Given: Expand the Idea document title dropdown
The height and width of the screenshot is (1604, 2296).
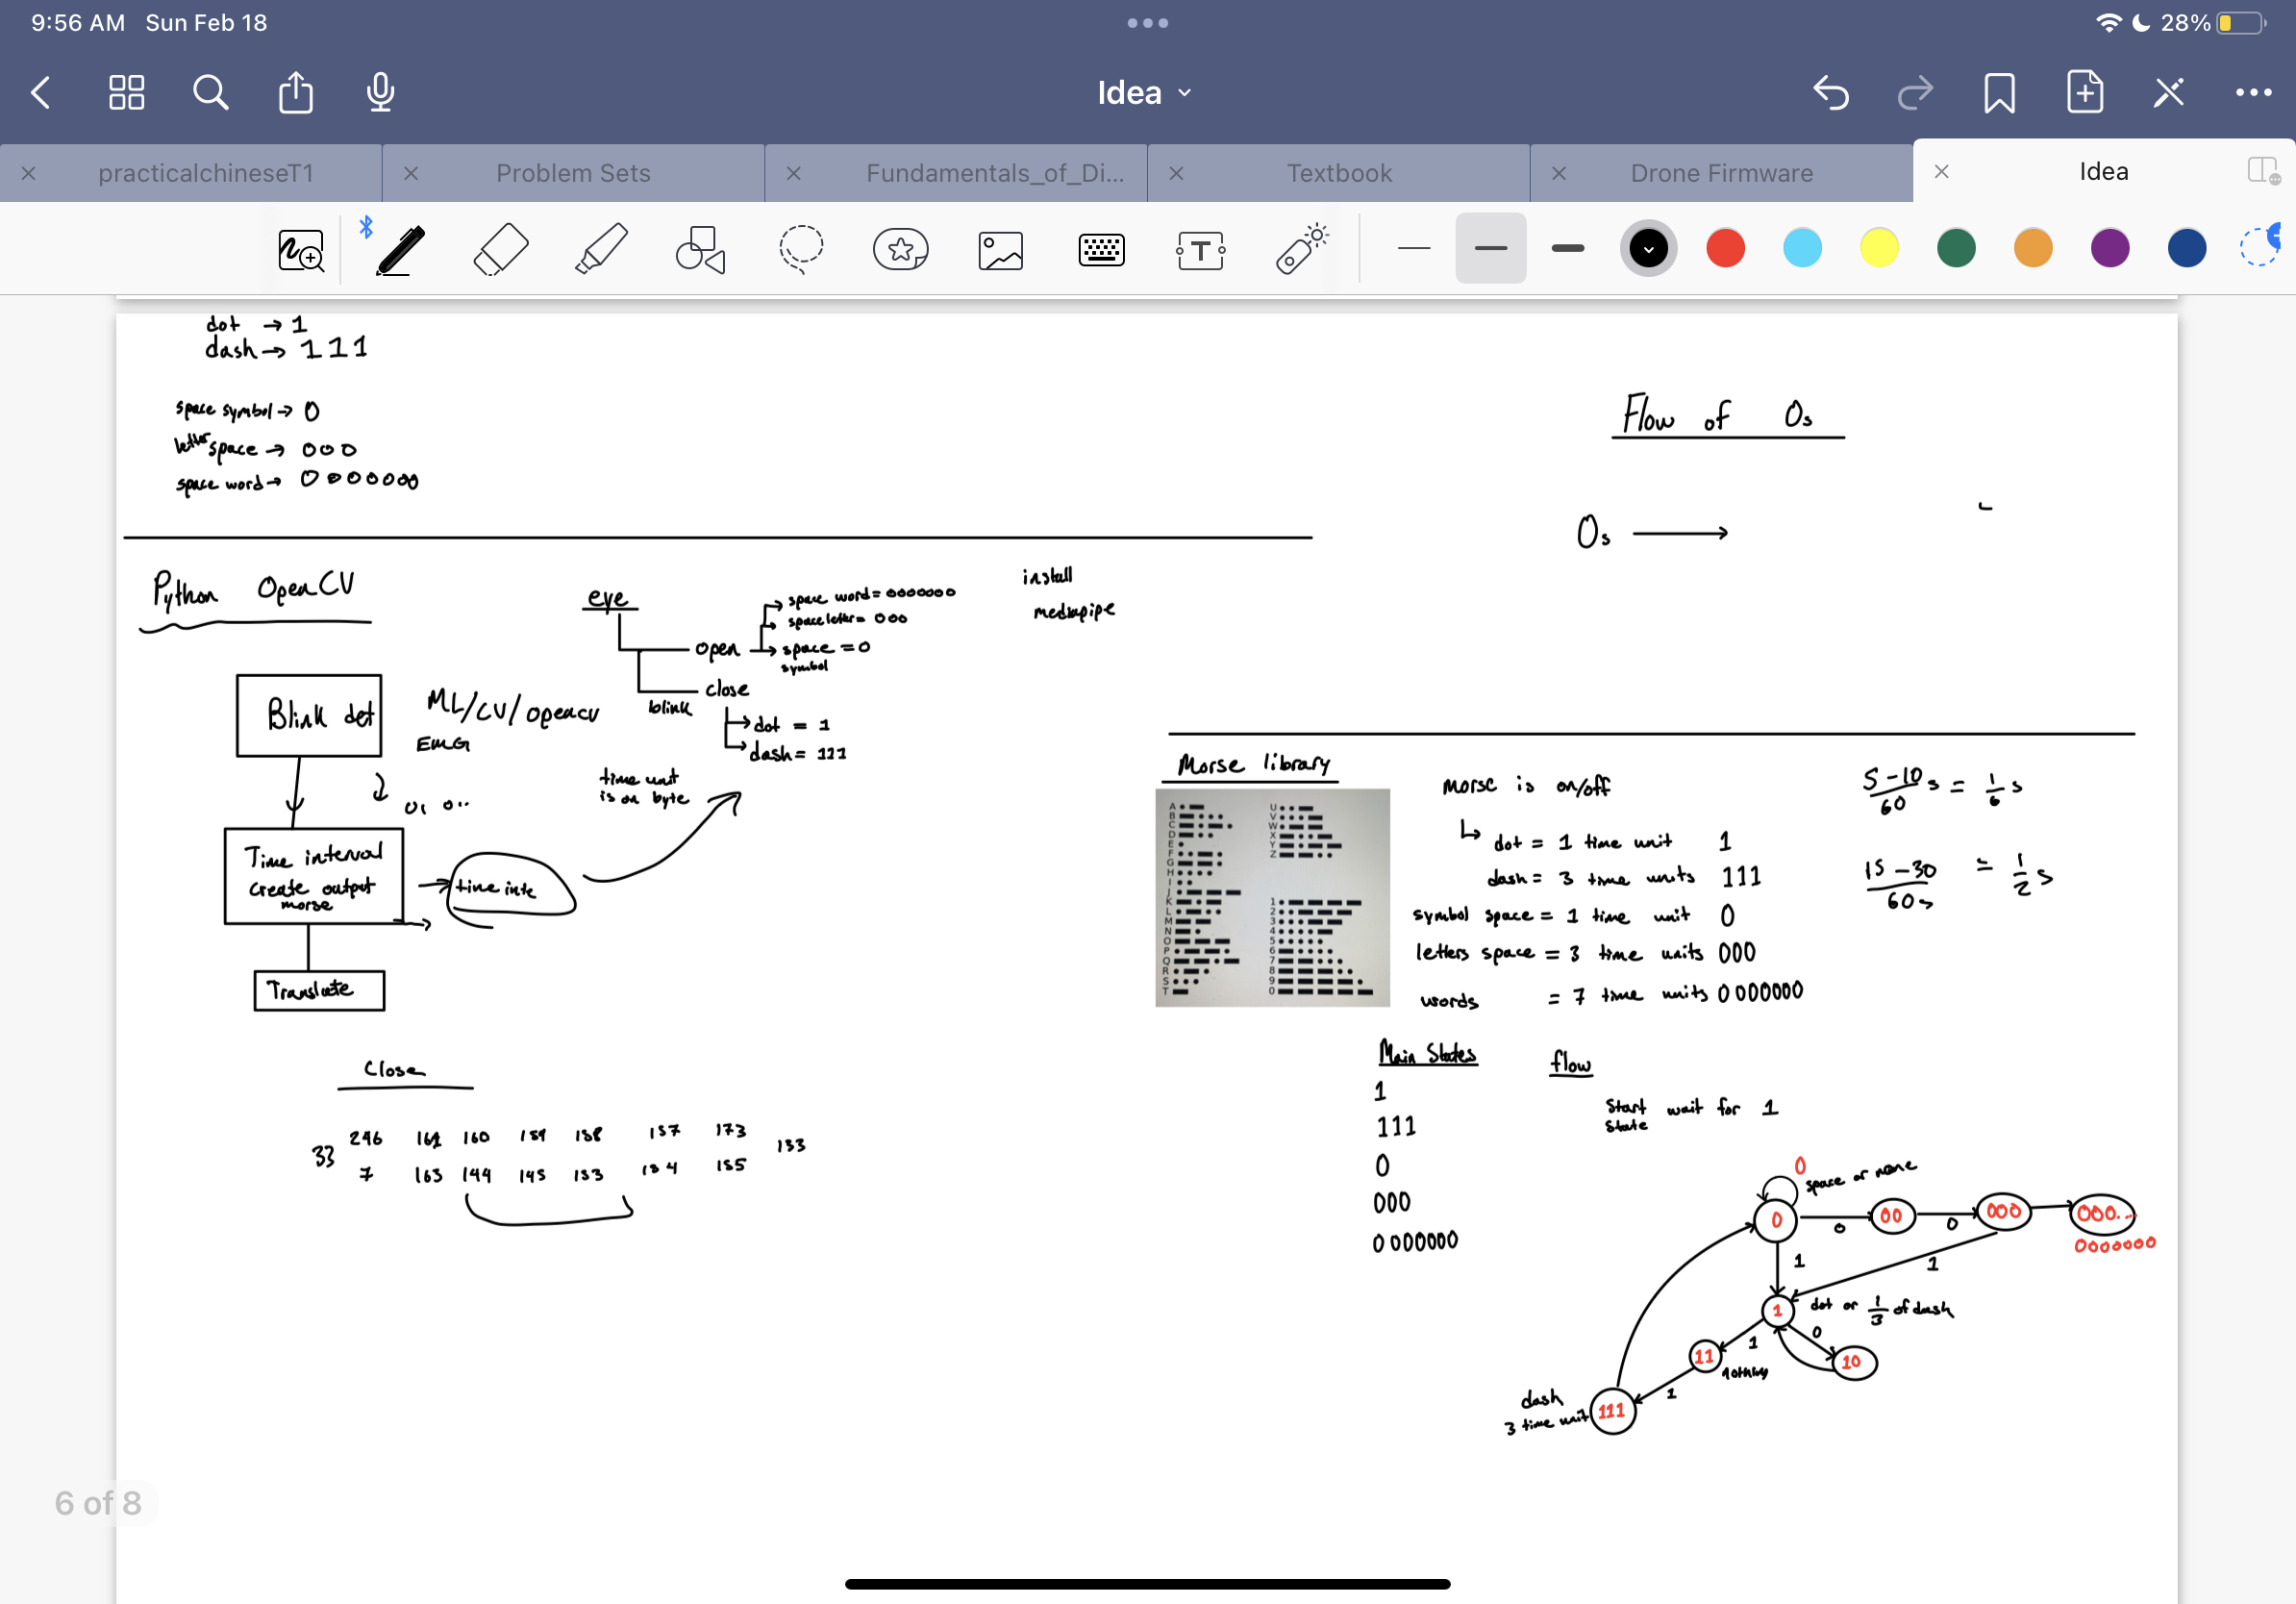Looking at the screenshot, I should tap(1145, 93).
